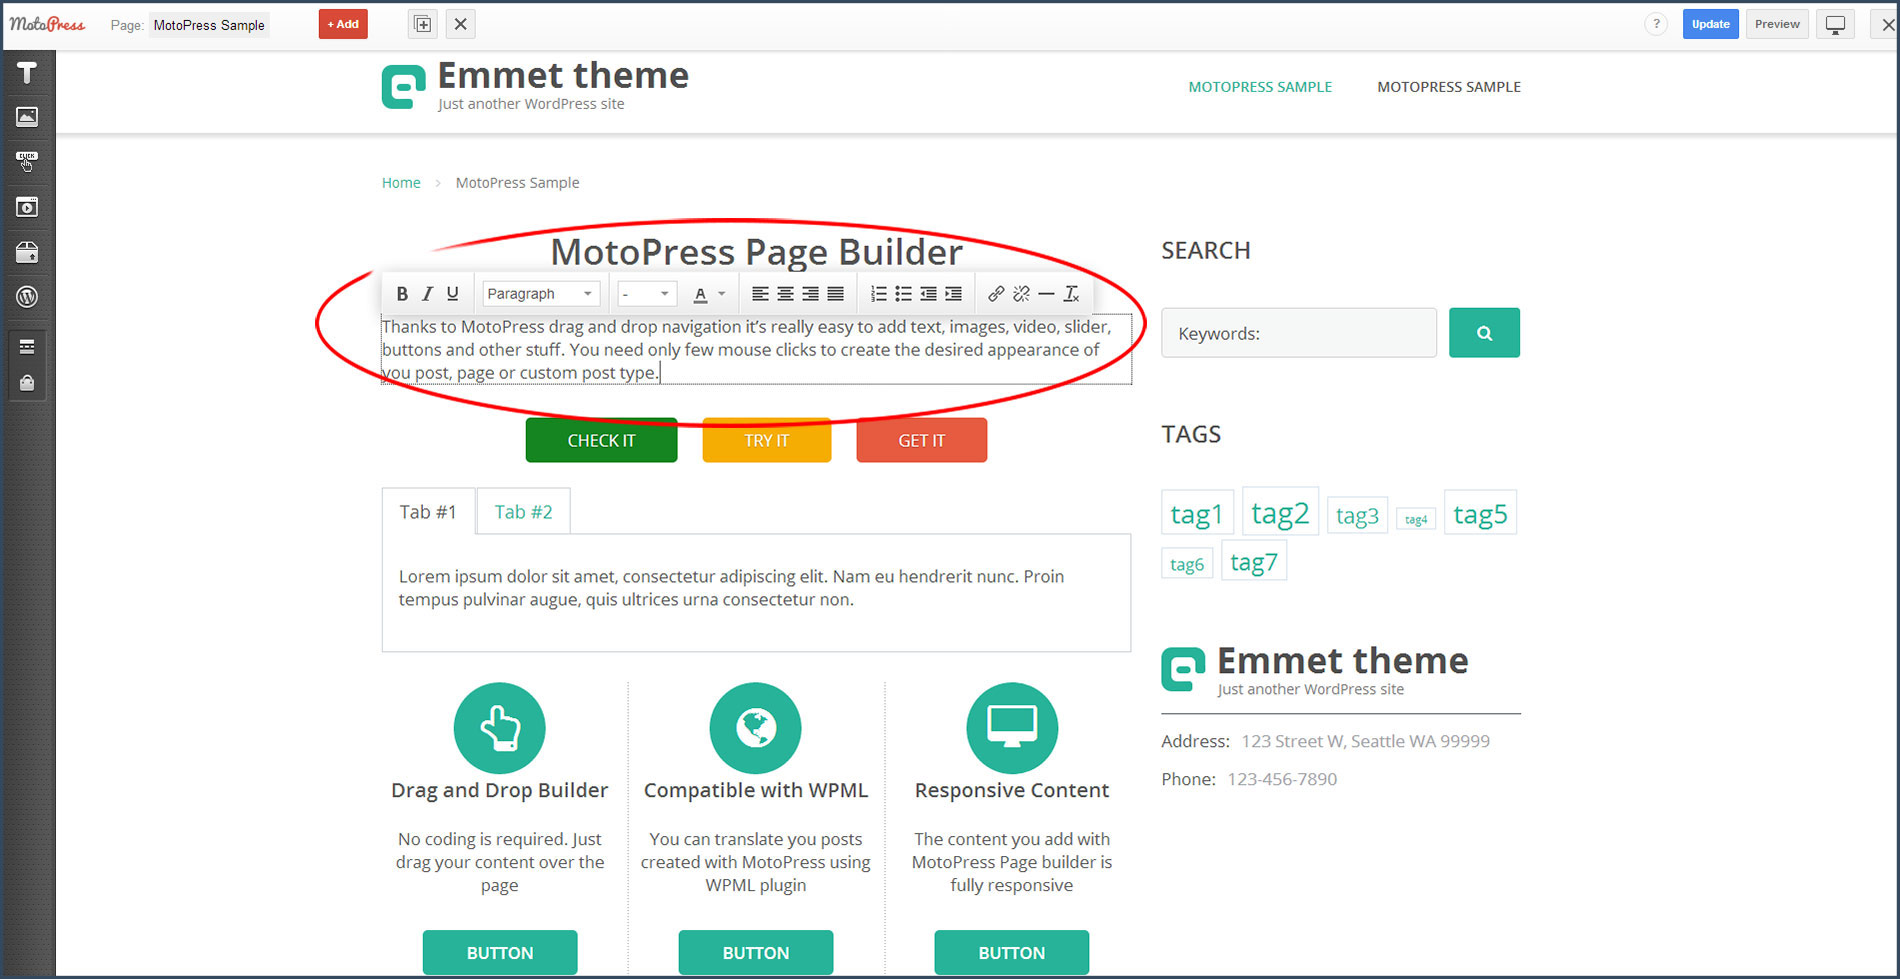
Task: Align text left
Action: [760, 294]
